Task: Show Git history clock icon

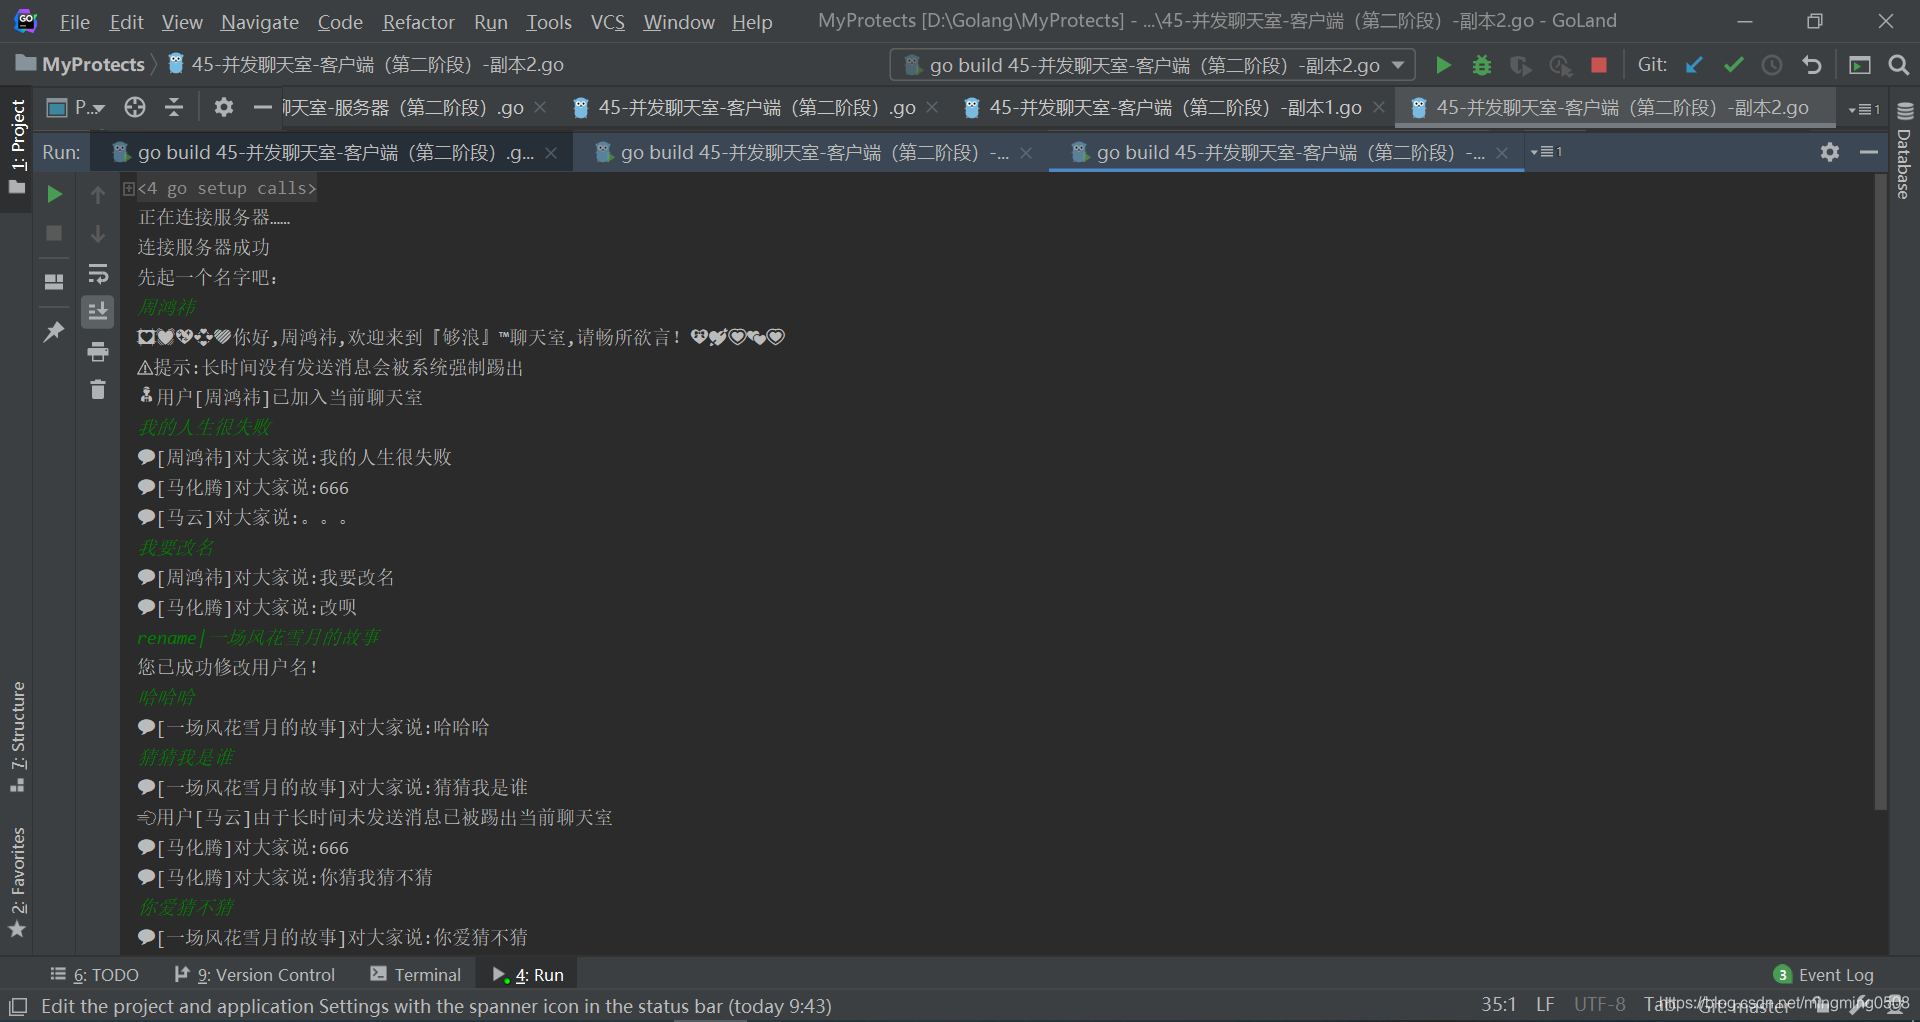Action: 1772,65
